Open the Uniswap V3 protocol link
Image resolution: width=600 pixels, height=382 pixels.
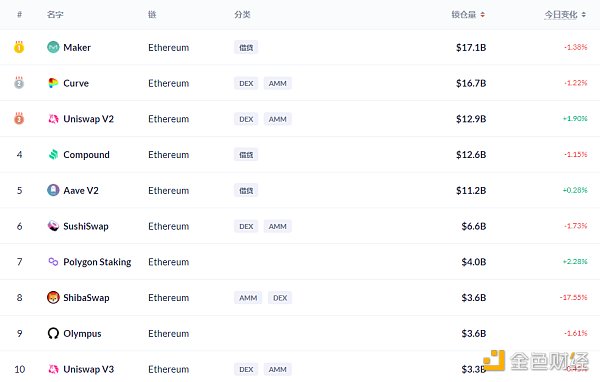tap(88, 369)
